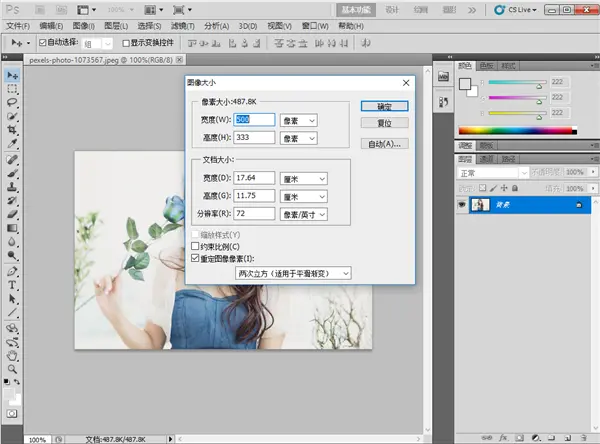Choose the Clone Stamp tool

click(12, 187)
